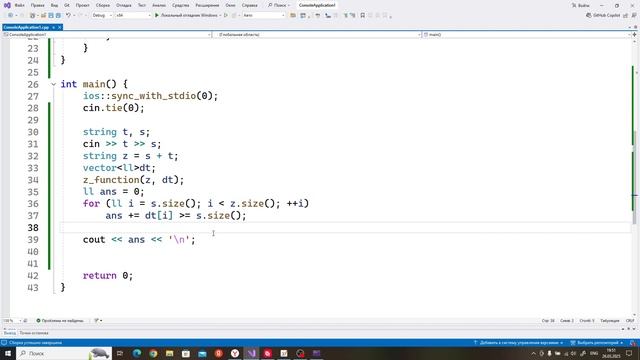Viewport: 640px width, 360px height.
Task: Click the editor split-window handle
Action: (635, 35)
